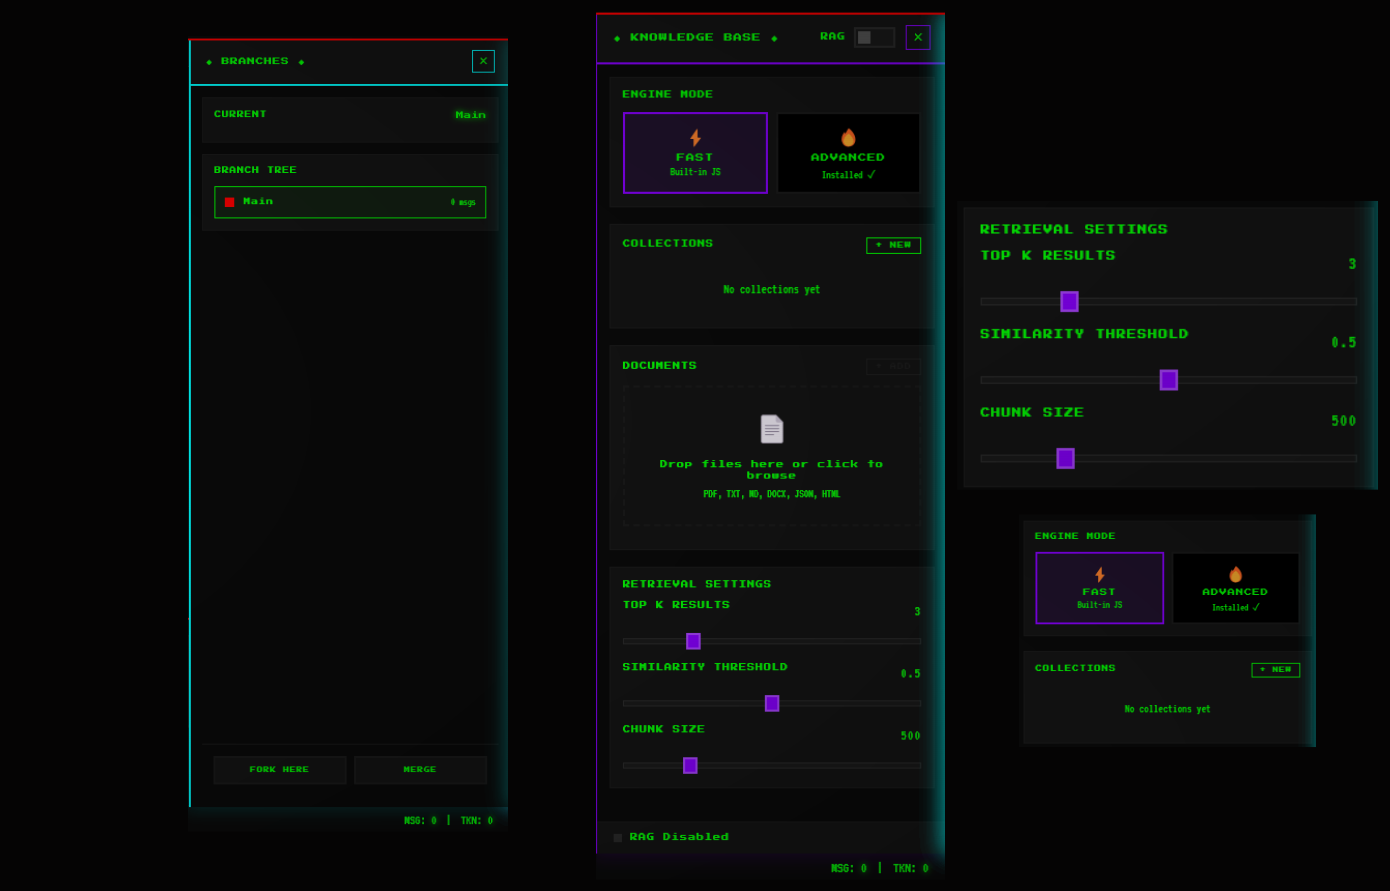Click the document file icon in drop zone

click(x=771, y=429)
